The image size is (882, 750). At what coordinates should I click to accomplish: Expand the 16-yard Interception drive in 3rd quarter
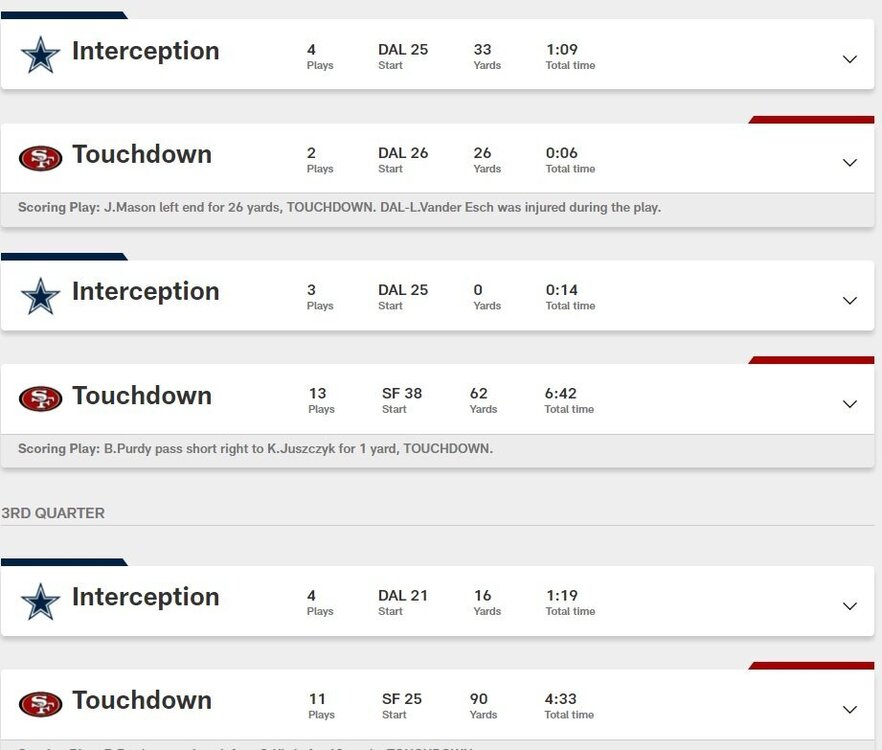click(x=850, y=606)
